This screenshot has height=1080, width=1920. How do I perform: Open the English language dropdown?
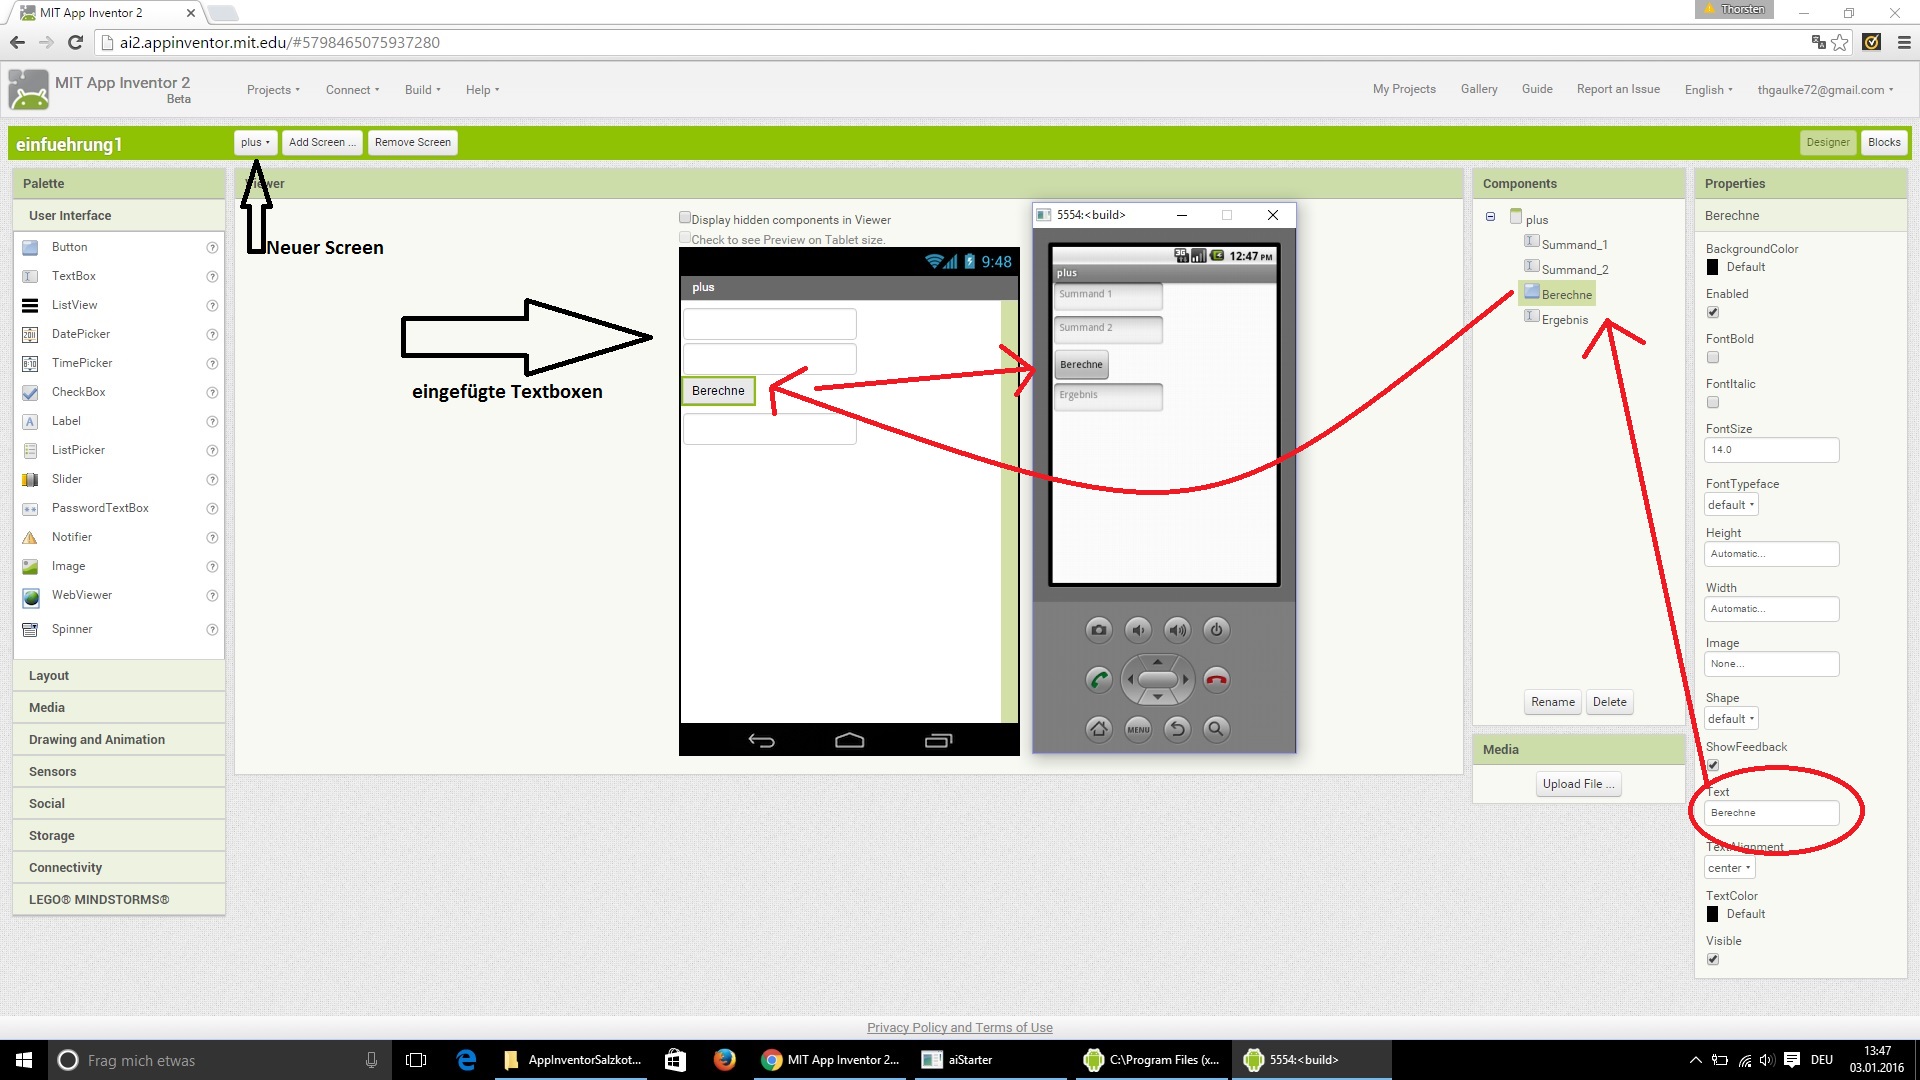pyautogui.click(x=1708, y=90)
